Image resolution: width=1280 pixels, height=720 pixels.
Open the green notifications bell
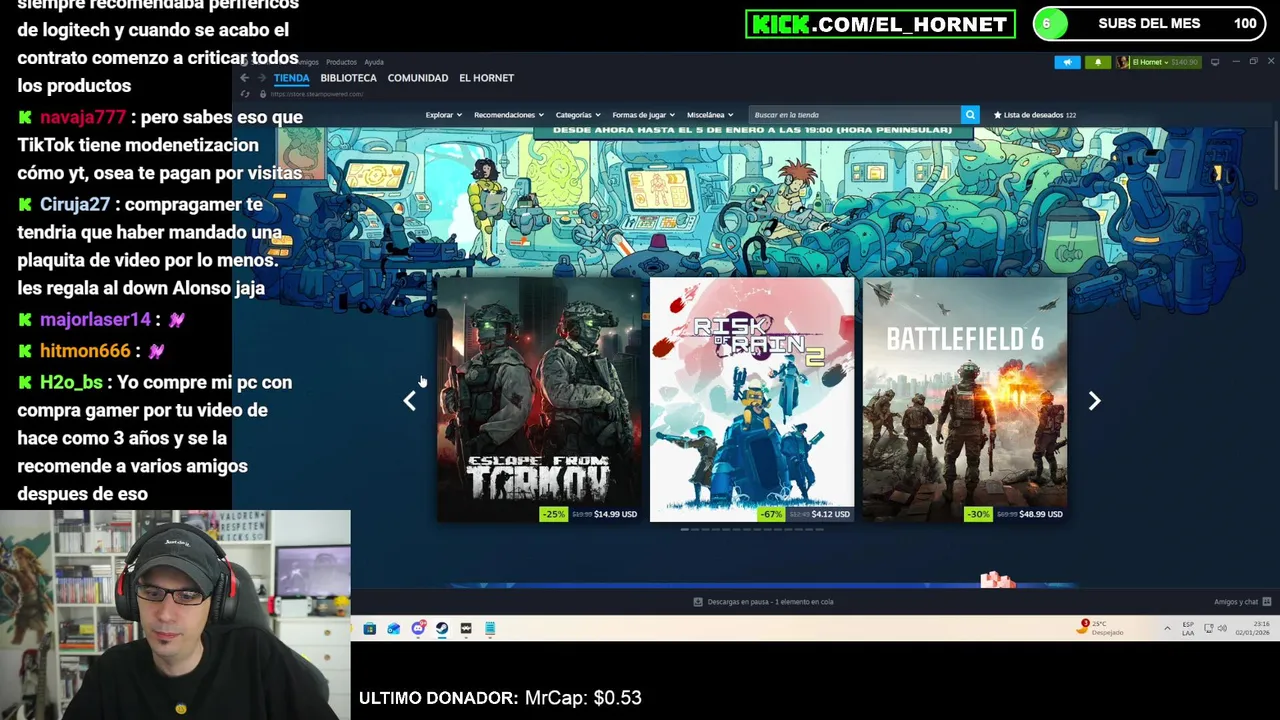click(1098, 62)
